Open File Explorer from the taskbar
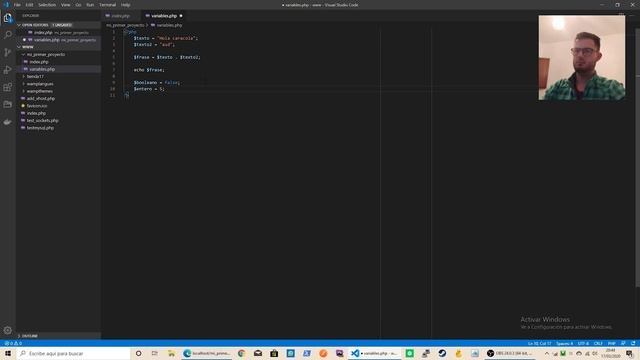Viewport: 640px width, 360px height. click(171, 353)
